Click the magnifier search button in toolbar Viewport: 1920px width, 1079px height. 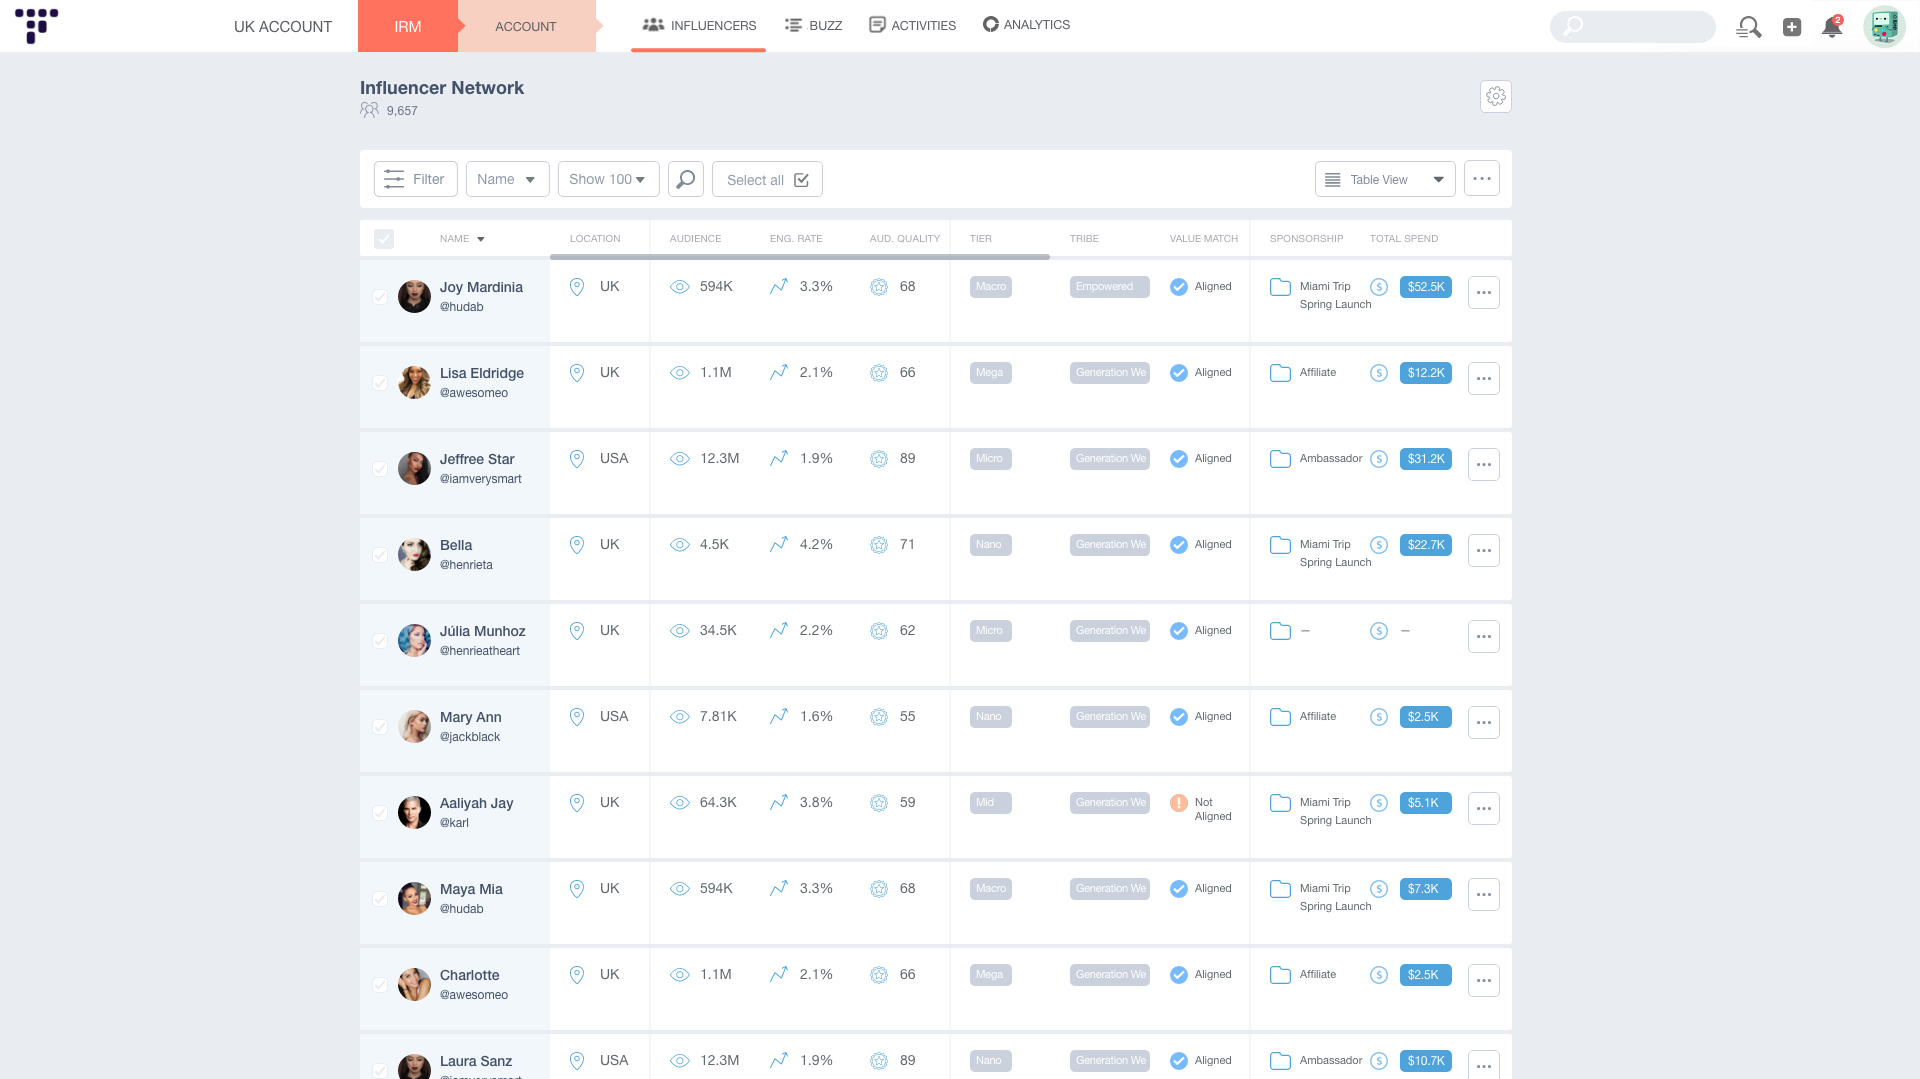point(686,179)
